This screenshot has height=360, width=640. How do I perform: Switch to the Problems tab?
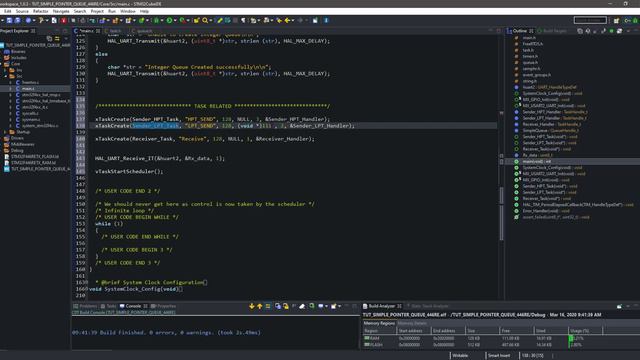pyautogui.click(x=85, y=306)
